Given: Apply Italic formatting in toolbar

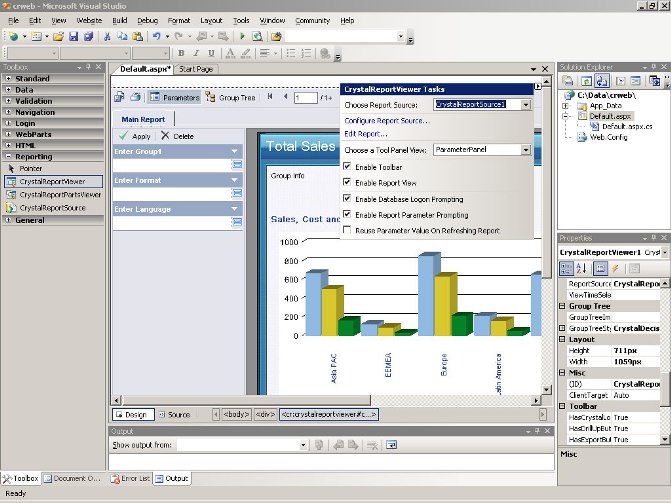Looking at the screenshot, I should pos(196,53).
